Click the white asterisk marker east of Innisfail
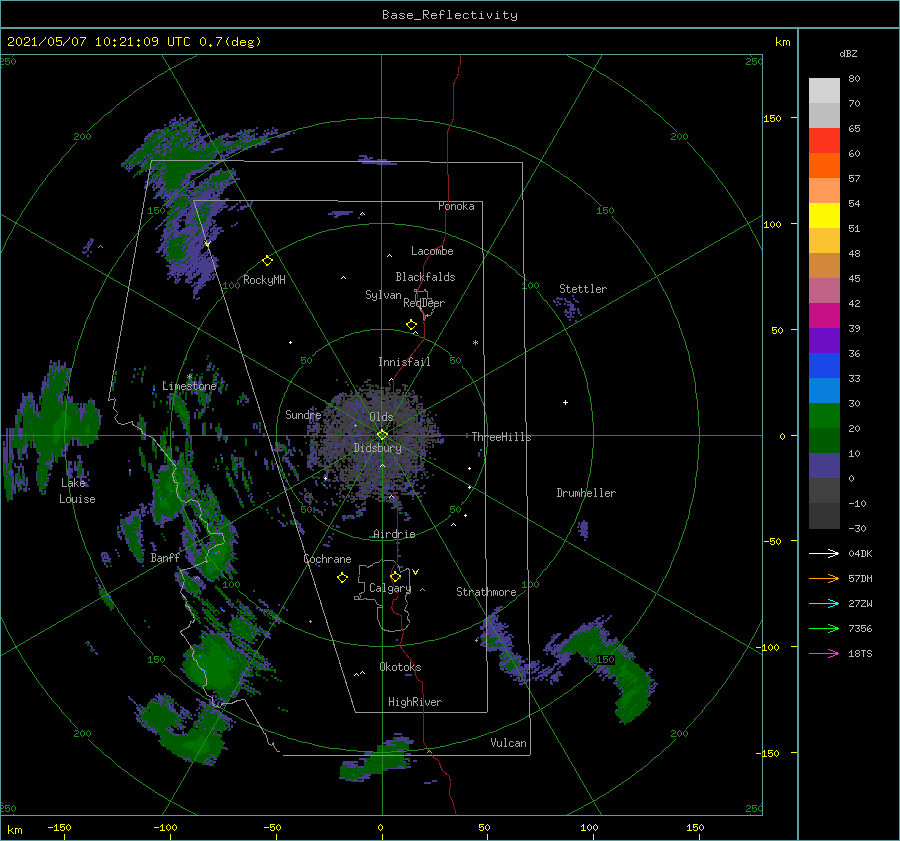Viewport: 900px width, 841px height. (x=475, y=343)
